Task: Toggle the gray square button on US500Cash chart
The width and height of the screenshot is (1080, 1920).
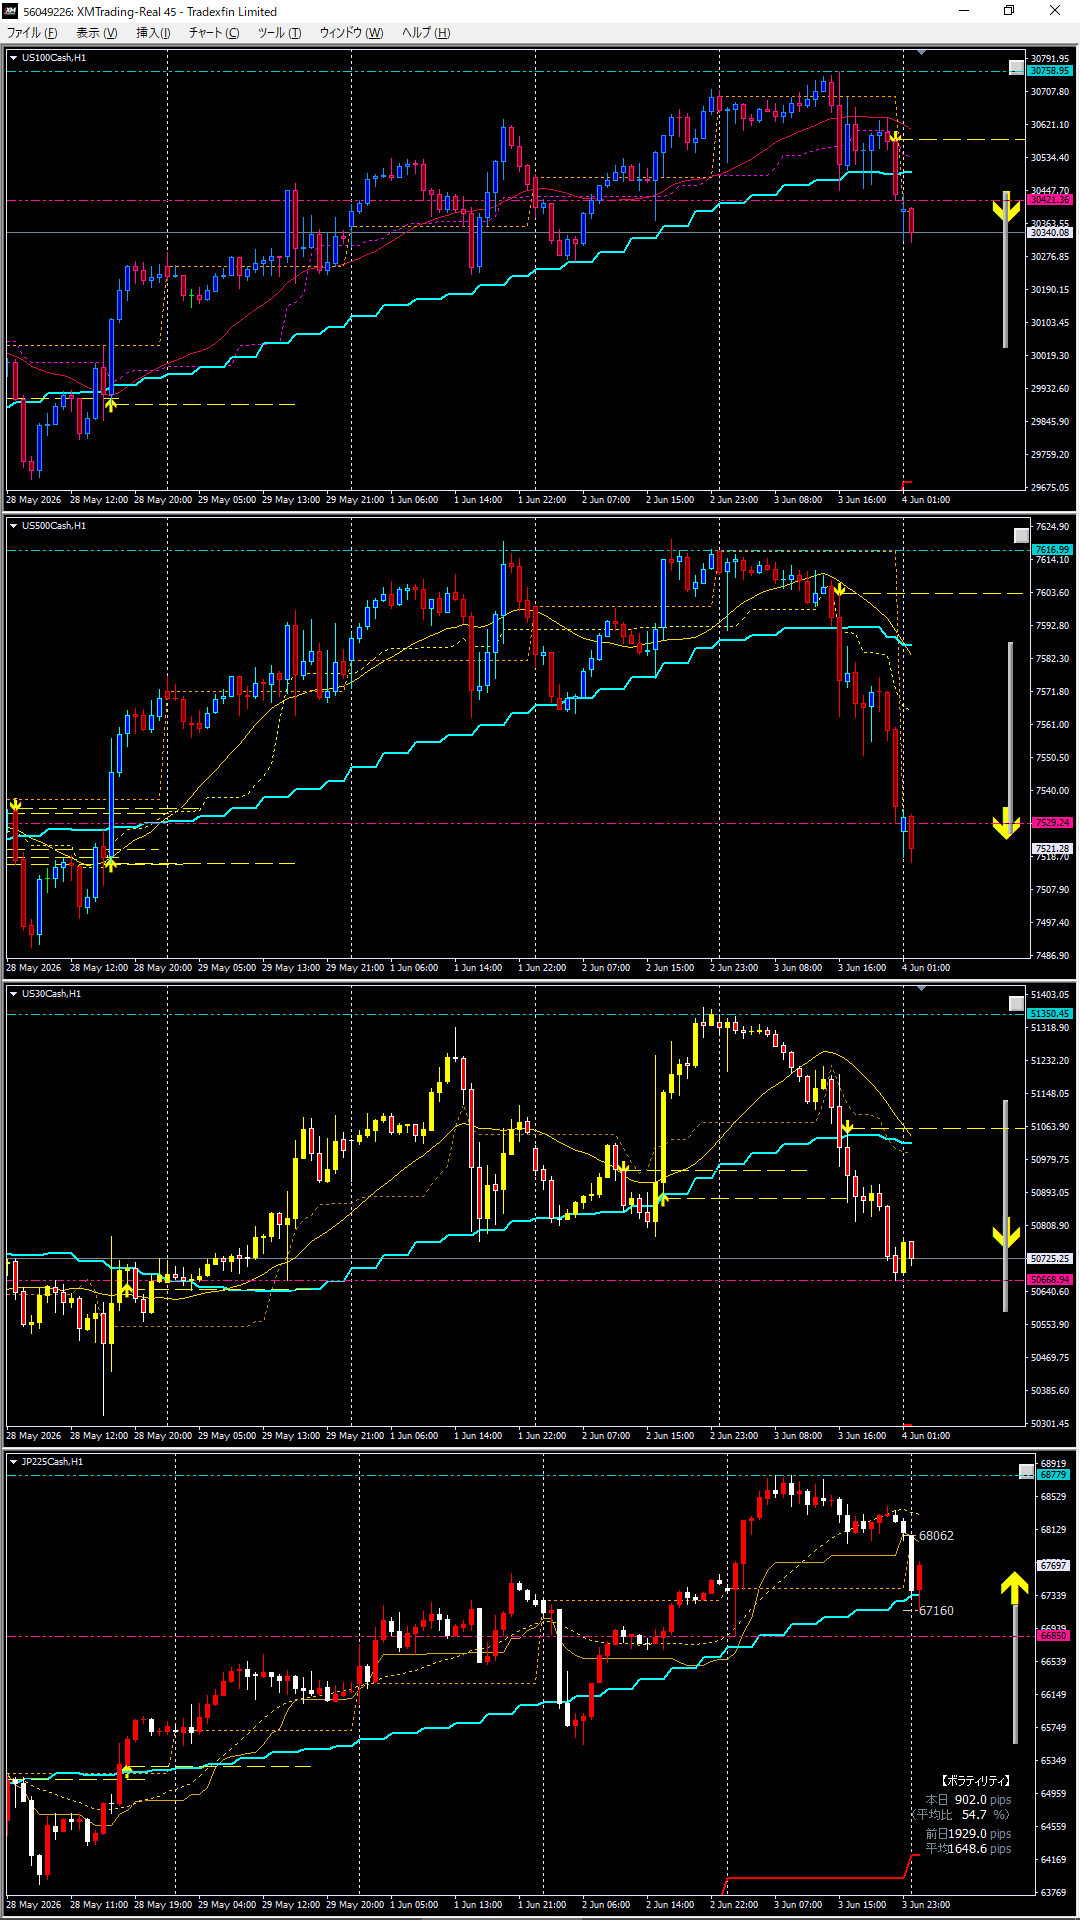Action: point(1021,535)
